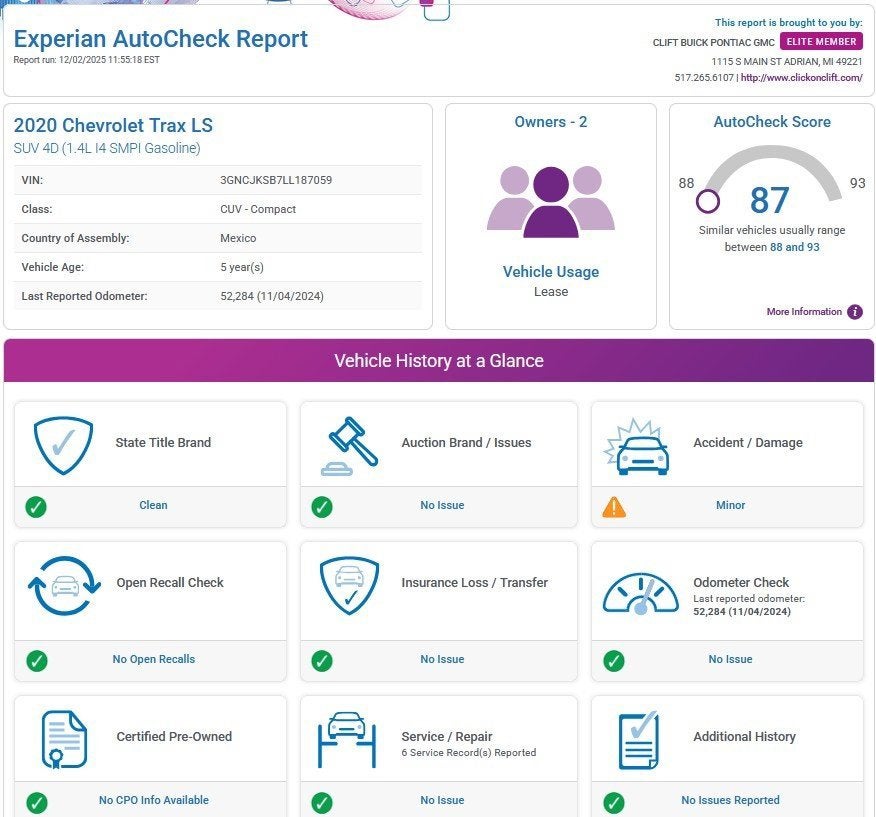Click the Certified Pre-Owned certificate icon
876x817 pixels.
point(64,739)
